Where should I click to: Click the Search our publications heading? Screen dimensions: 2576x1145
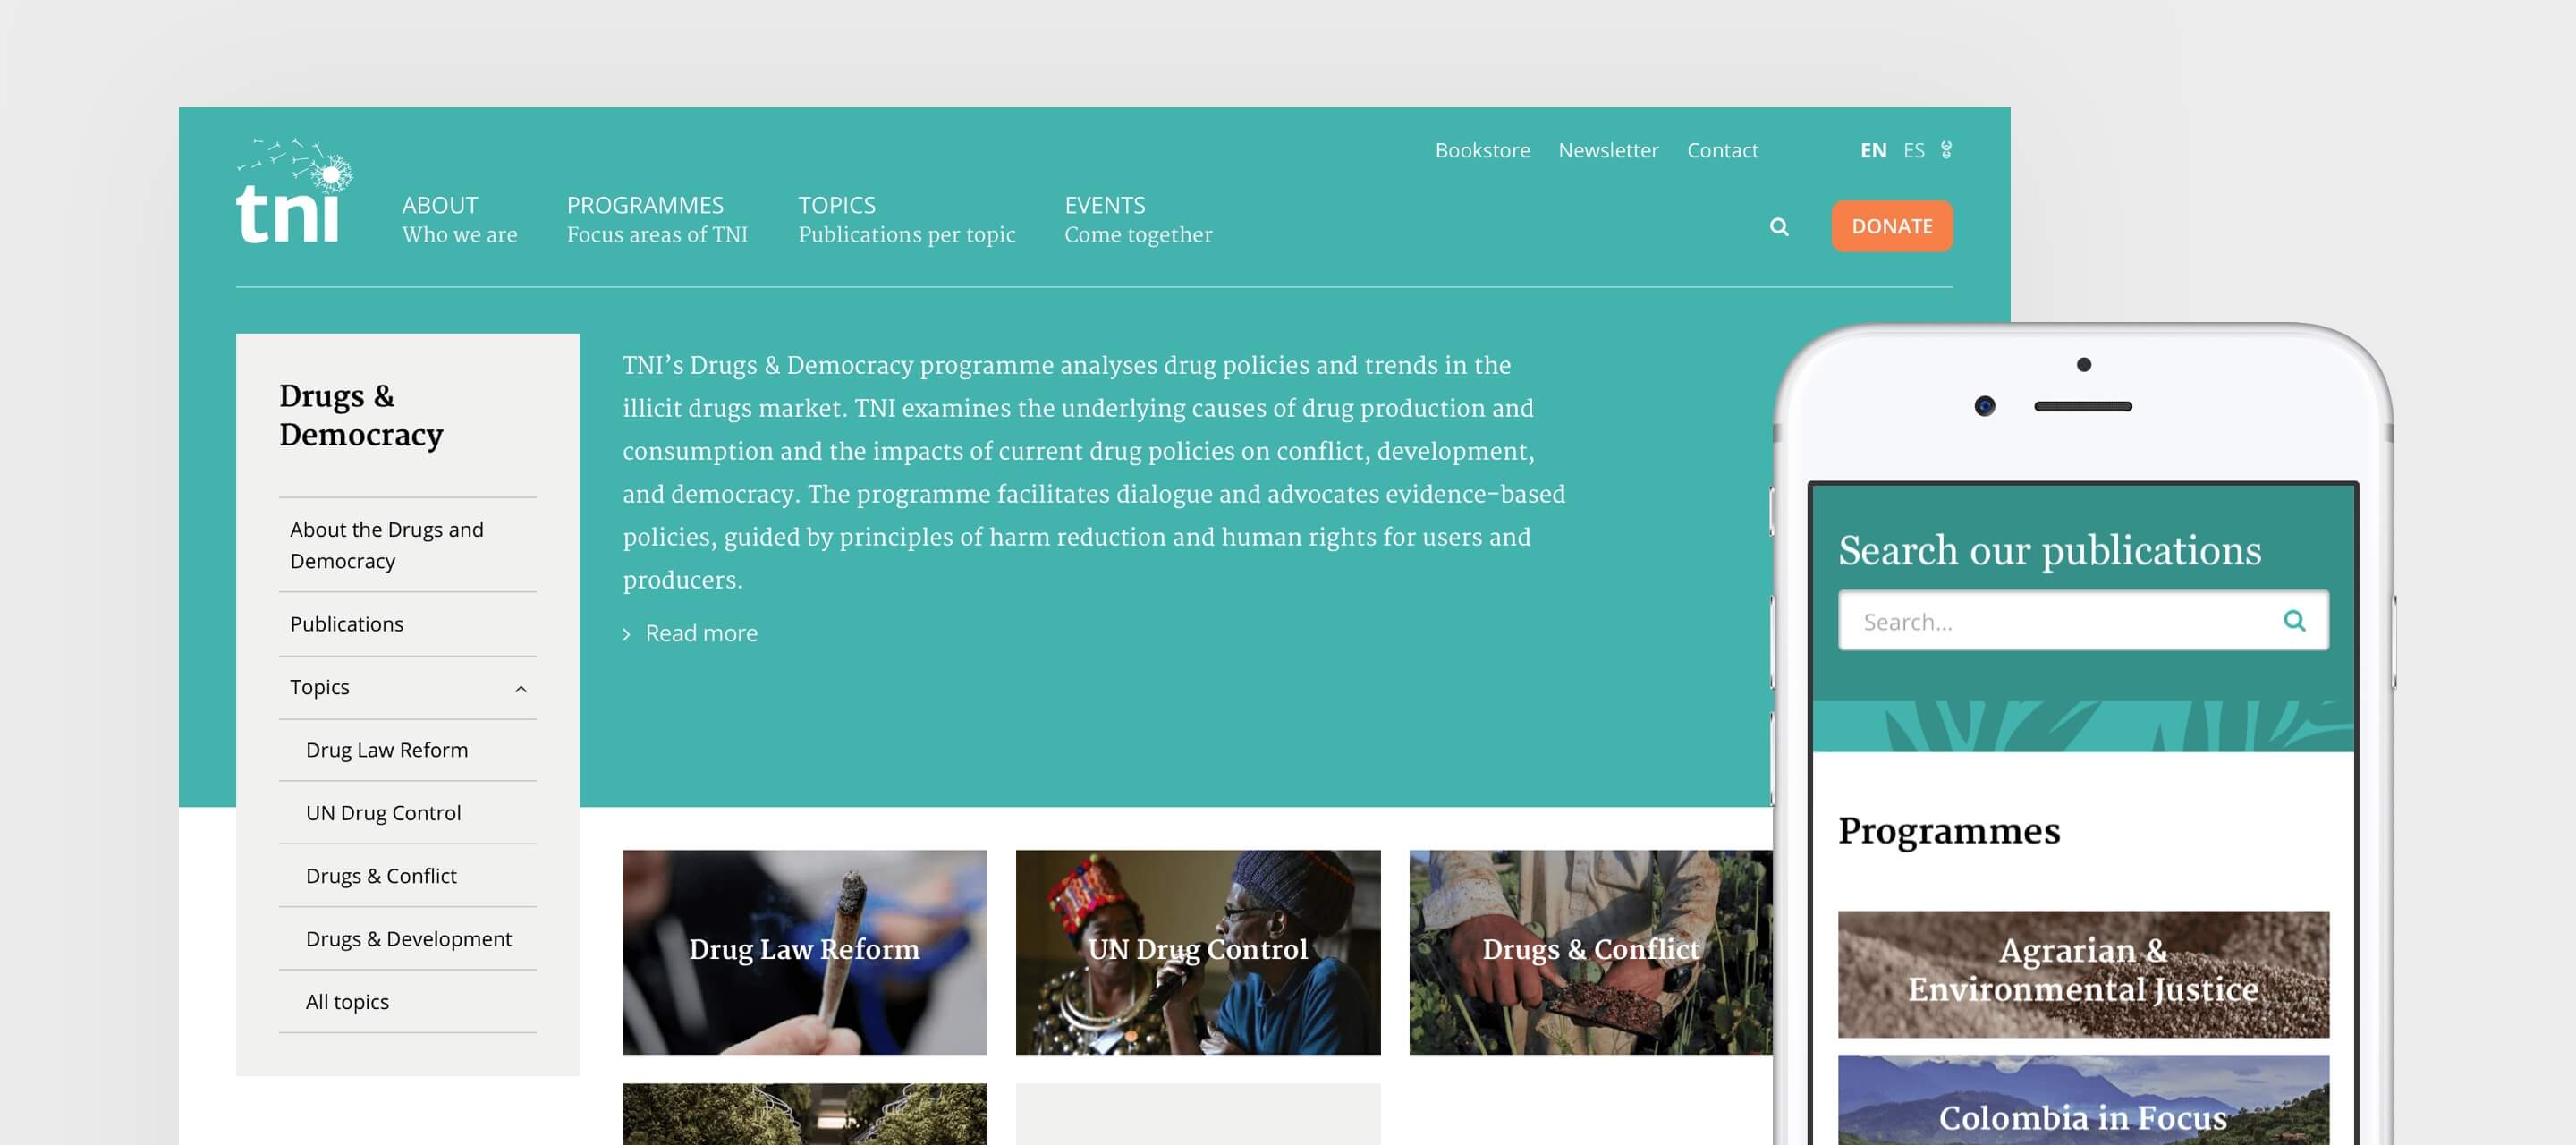pos(2049,551)
